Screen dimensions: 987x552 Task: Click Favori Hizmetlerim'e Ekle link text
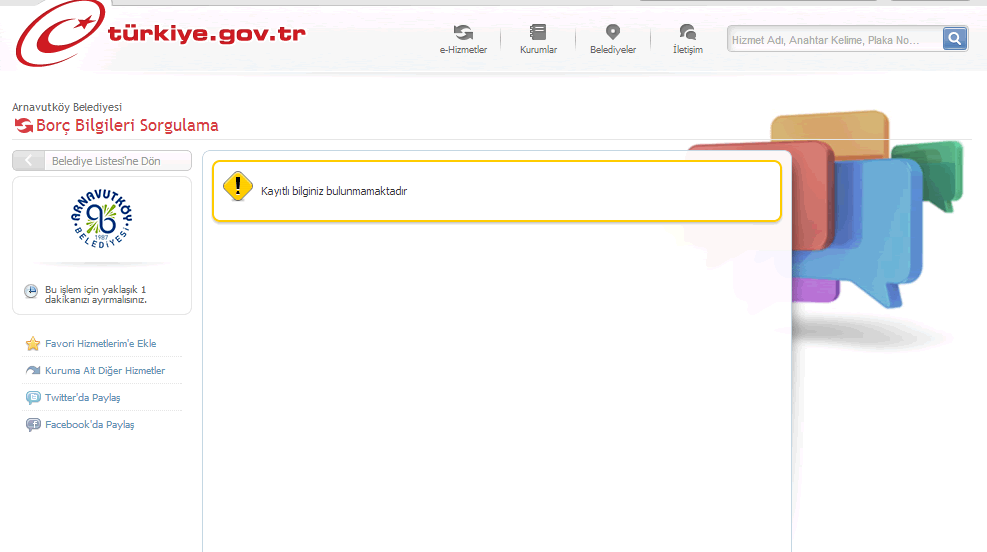101,344
